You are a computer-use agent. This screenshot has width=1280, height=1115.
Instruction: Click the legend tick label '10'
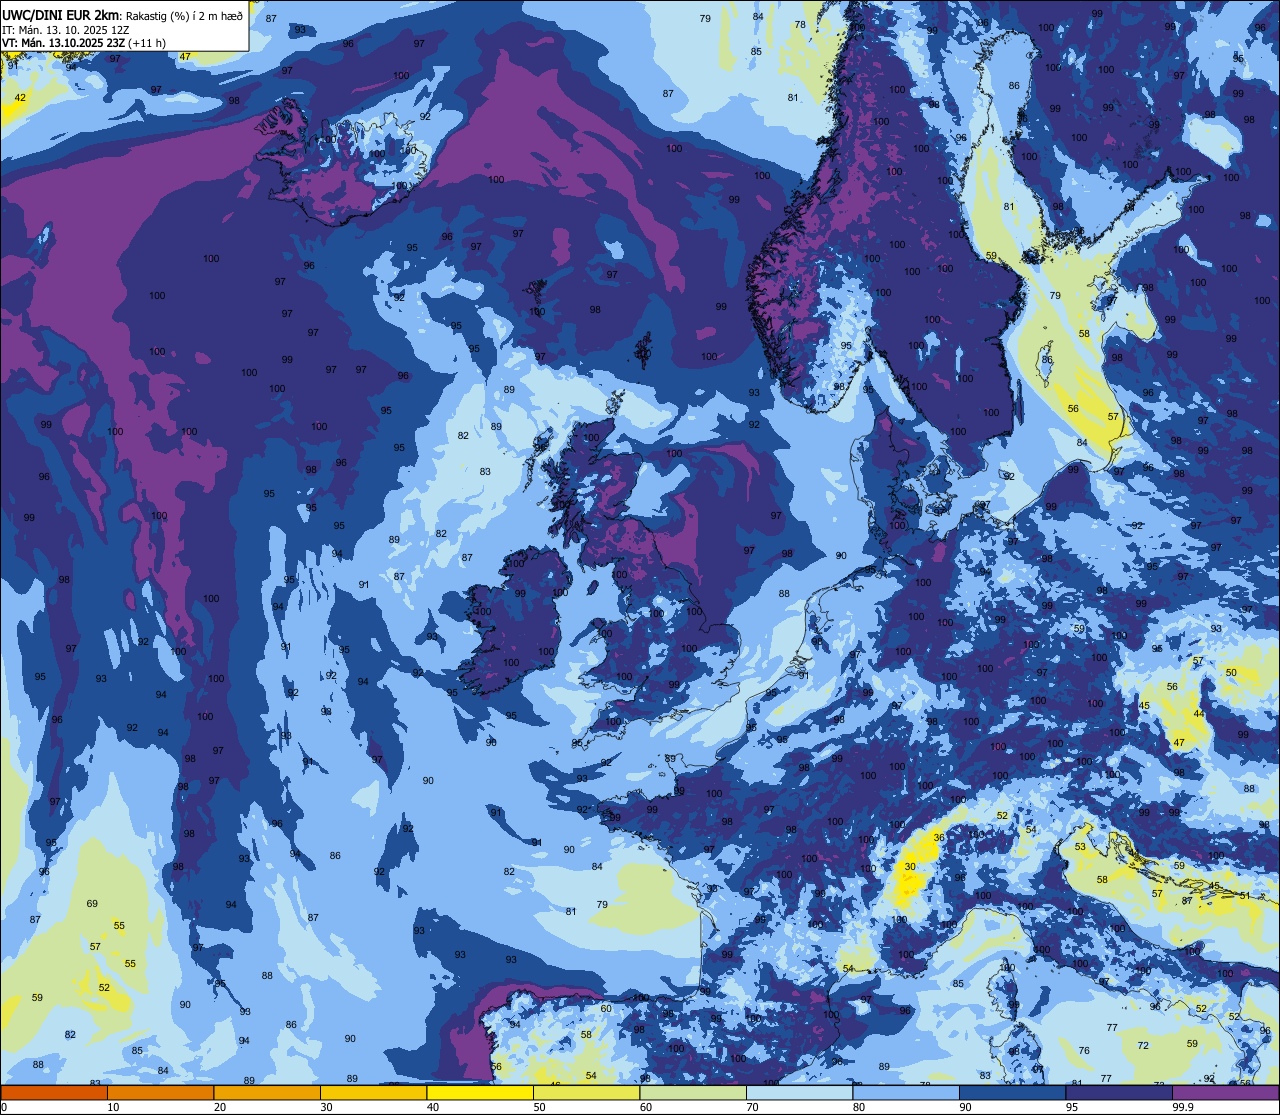[x=114, y=1106]
